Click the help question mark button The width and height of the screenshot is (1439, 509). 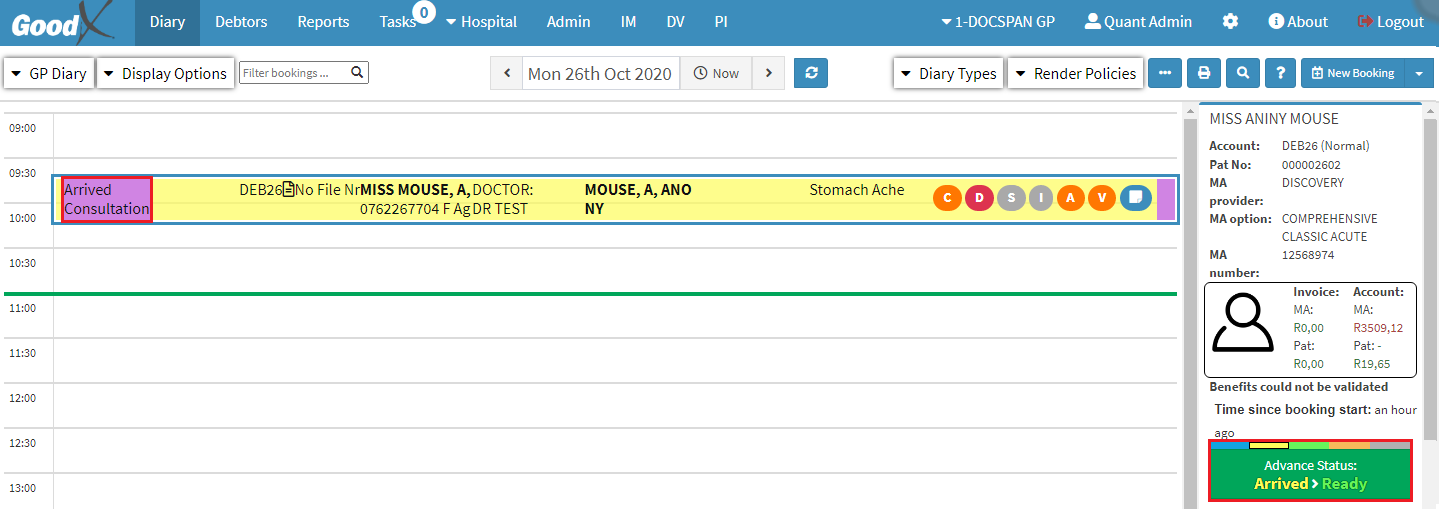[x=1280, y=73]
